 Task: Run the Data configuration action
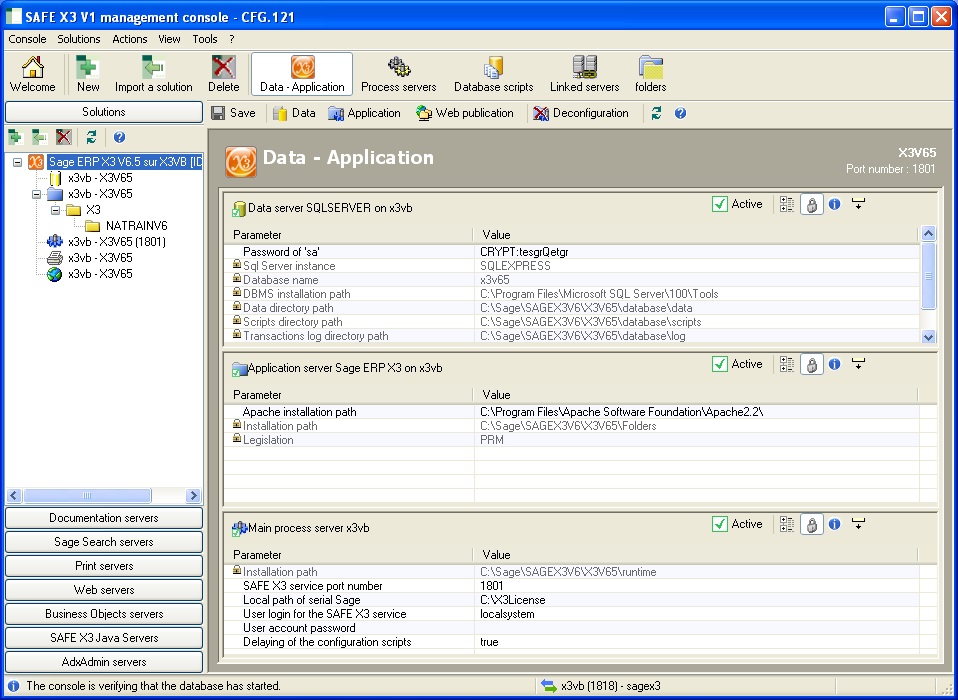294,113
